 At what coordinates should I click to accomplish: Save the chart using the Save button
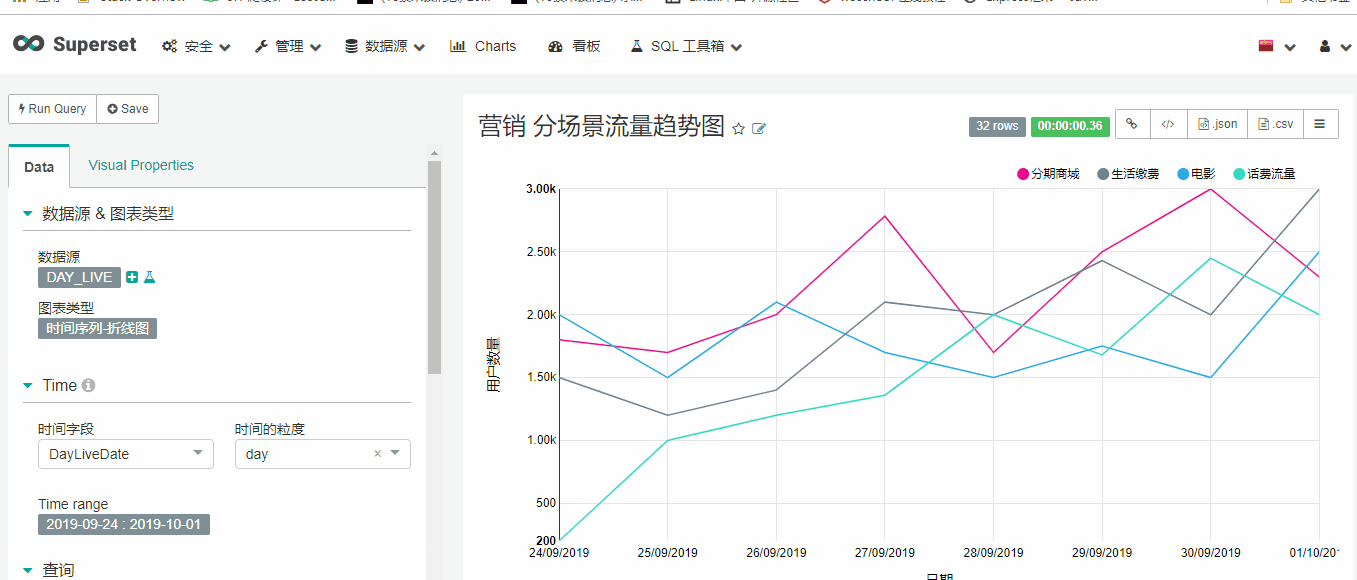point(127,109)
